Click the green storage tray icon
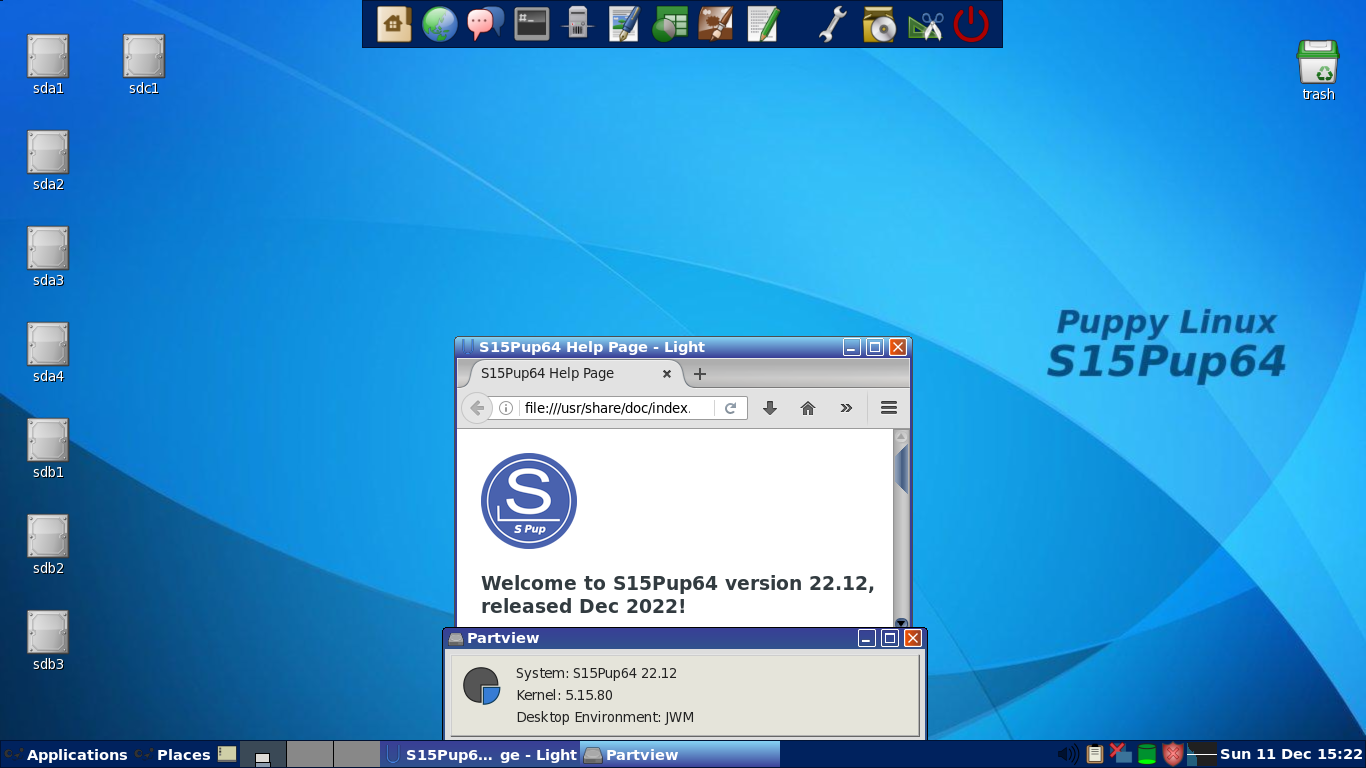This screenshot has height=768, width=1366. point(1147,755)
